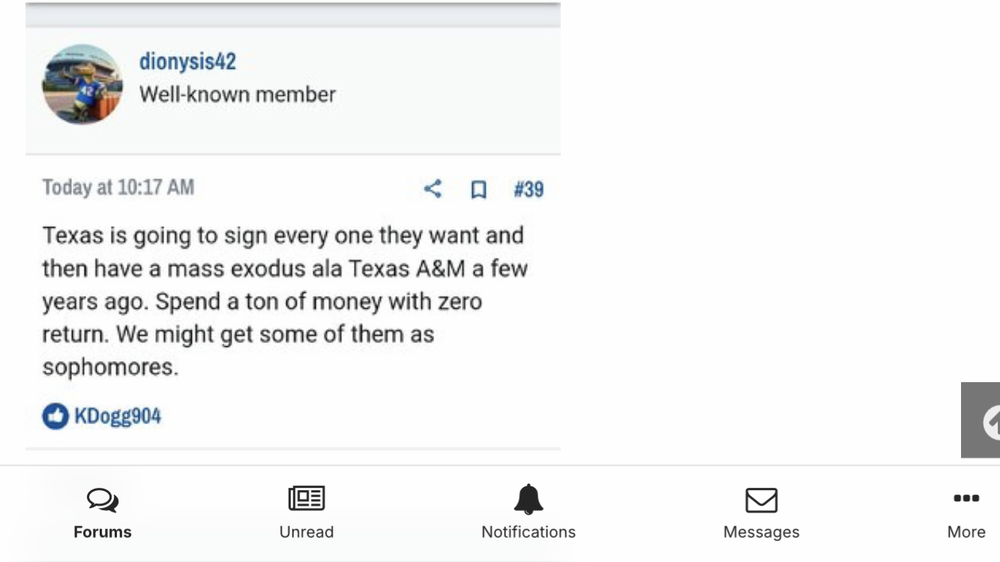
Task: Click the blue thumbs-up like icon
Action: click(x=55, y=416)
